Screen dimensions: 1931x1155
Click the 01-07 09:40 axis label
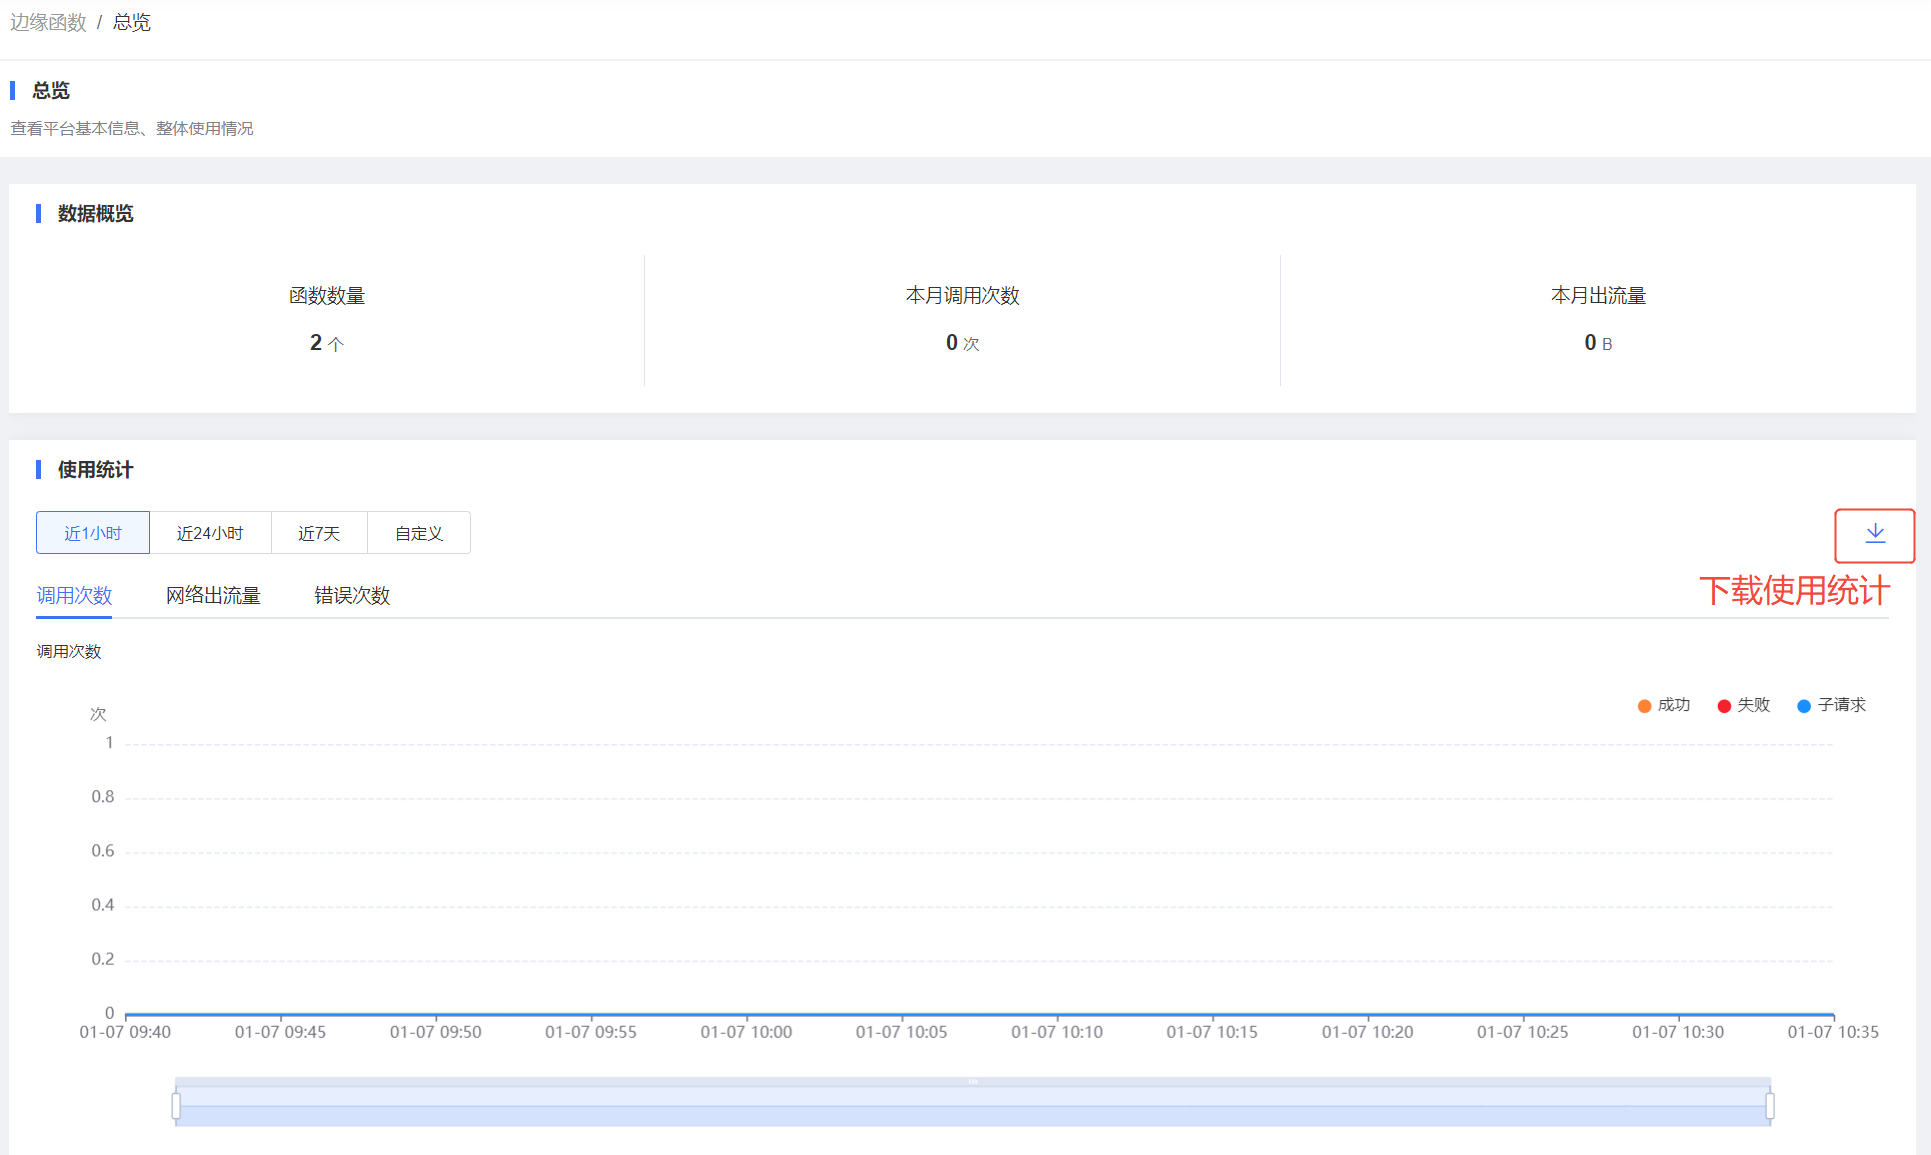(125, 1032)
